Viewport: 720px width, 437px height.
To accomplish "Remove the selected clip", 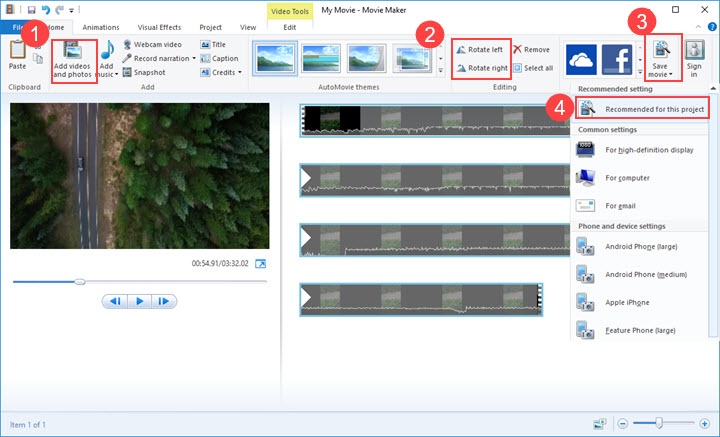I will 531,49.
